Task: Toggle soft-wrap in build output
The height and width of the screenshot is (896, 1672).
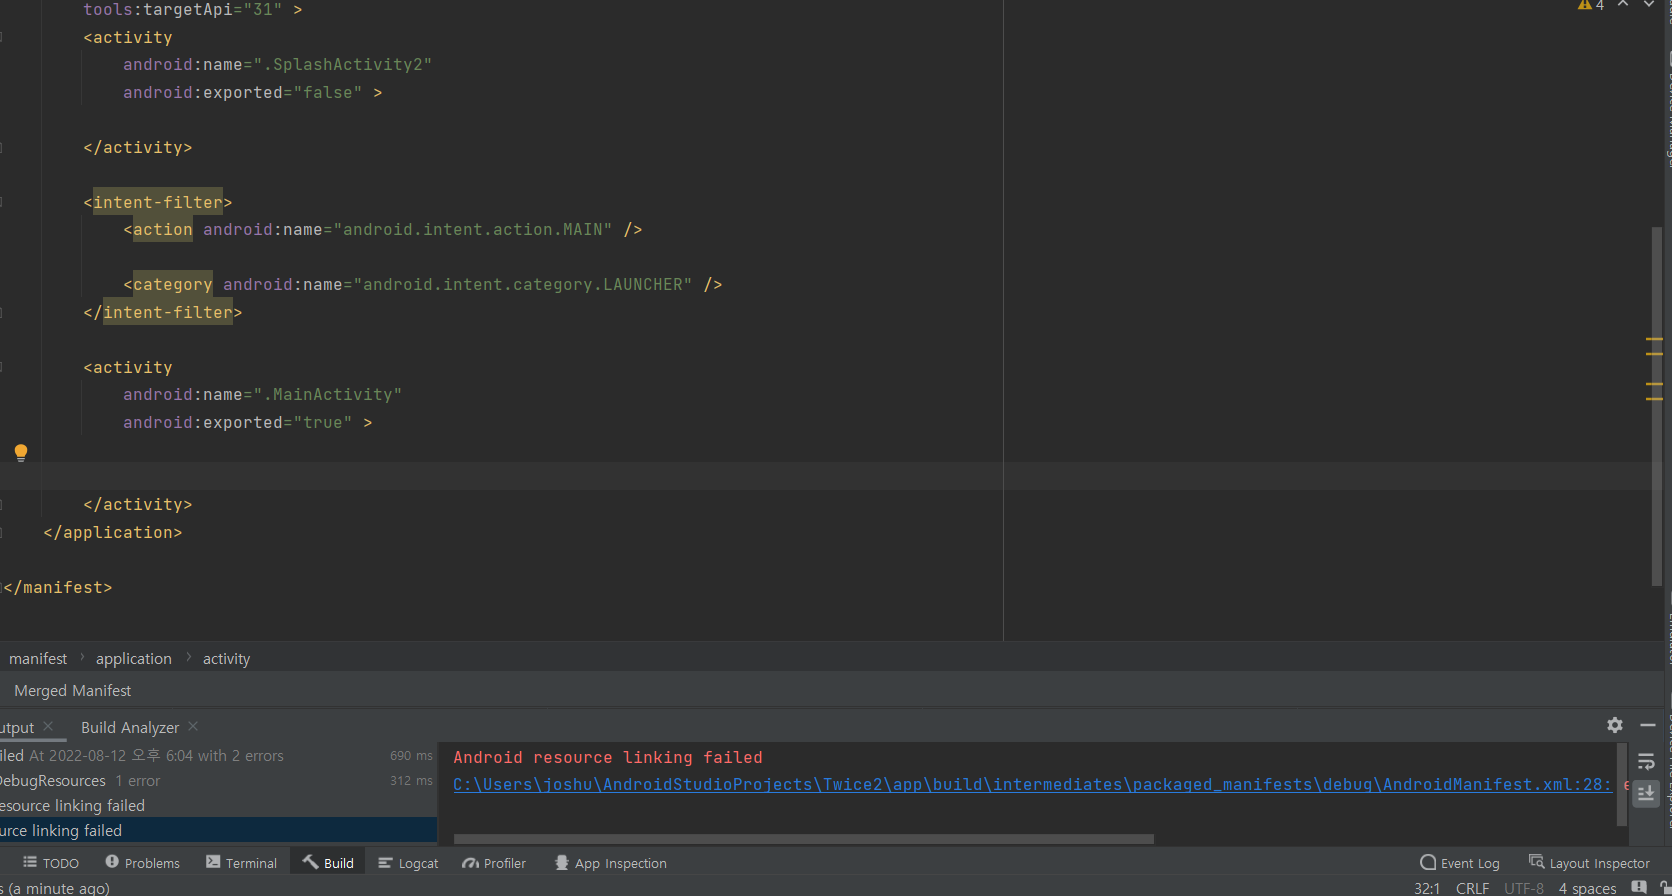Action: 1646,762
